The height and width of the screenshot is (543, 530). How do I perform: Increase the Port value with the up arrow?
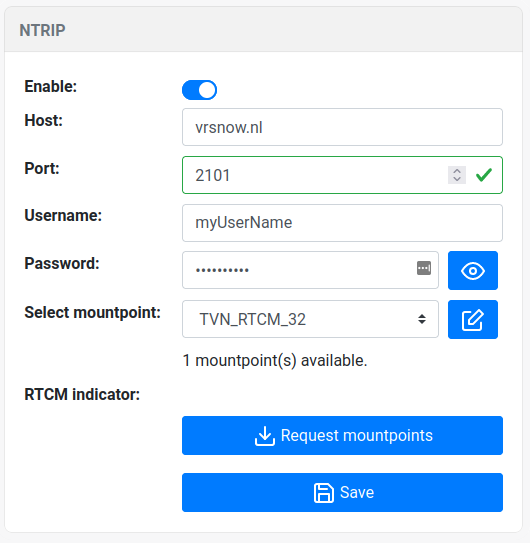coord(457,171)
